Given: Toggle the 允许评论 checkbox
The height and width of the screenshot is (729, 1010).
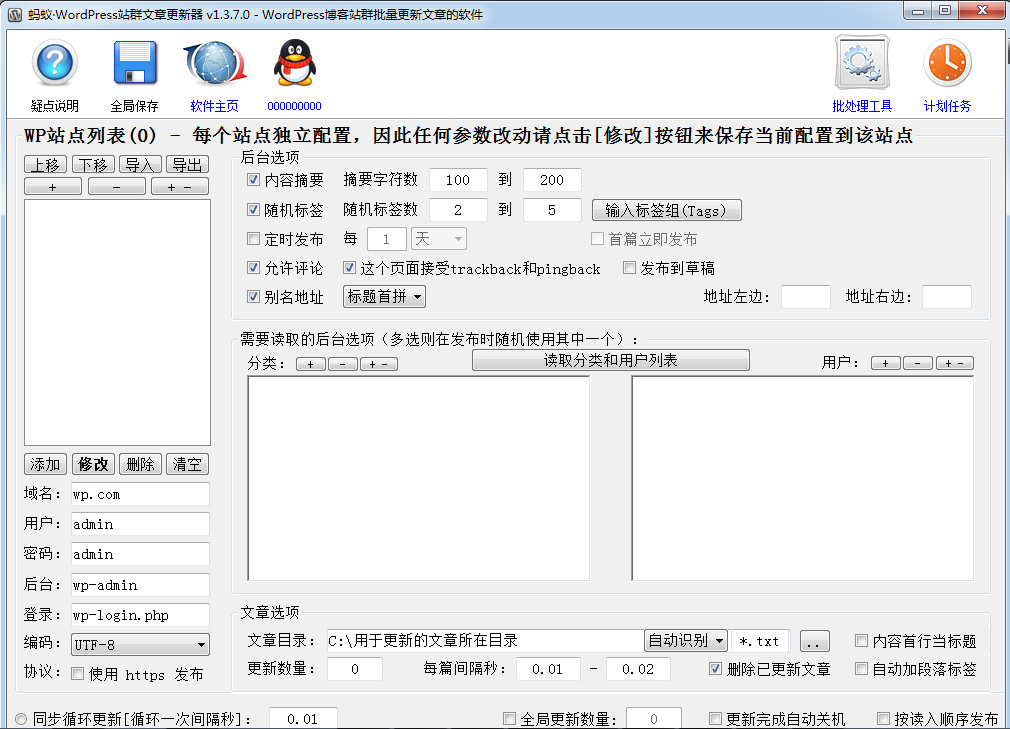Looking at the screenshot, I should [x=253, y=267].
